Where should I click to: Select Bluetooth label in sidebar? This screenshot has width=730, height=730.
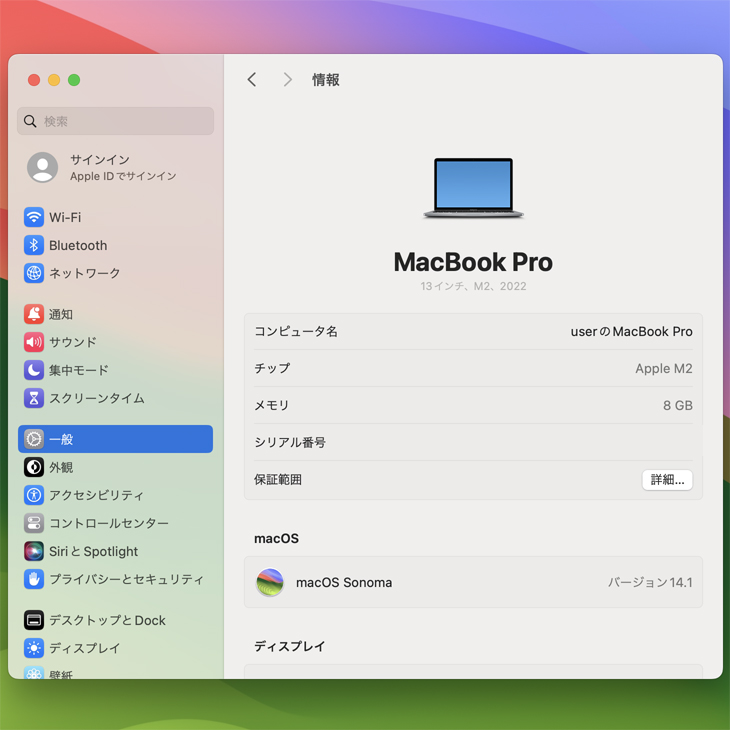tap(78, 245)
